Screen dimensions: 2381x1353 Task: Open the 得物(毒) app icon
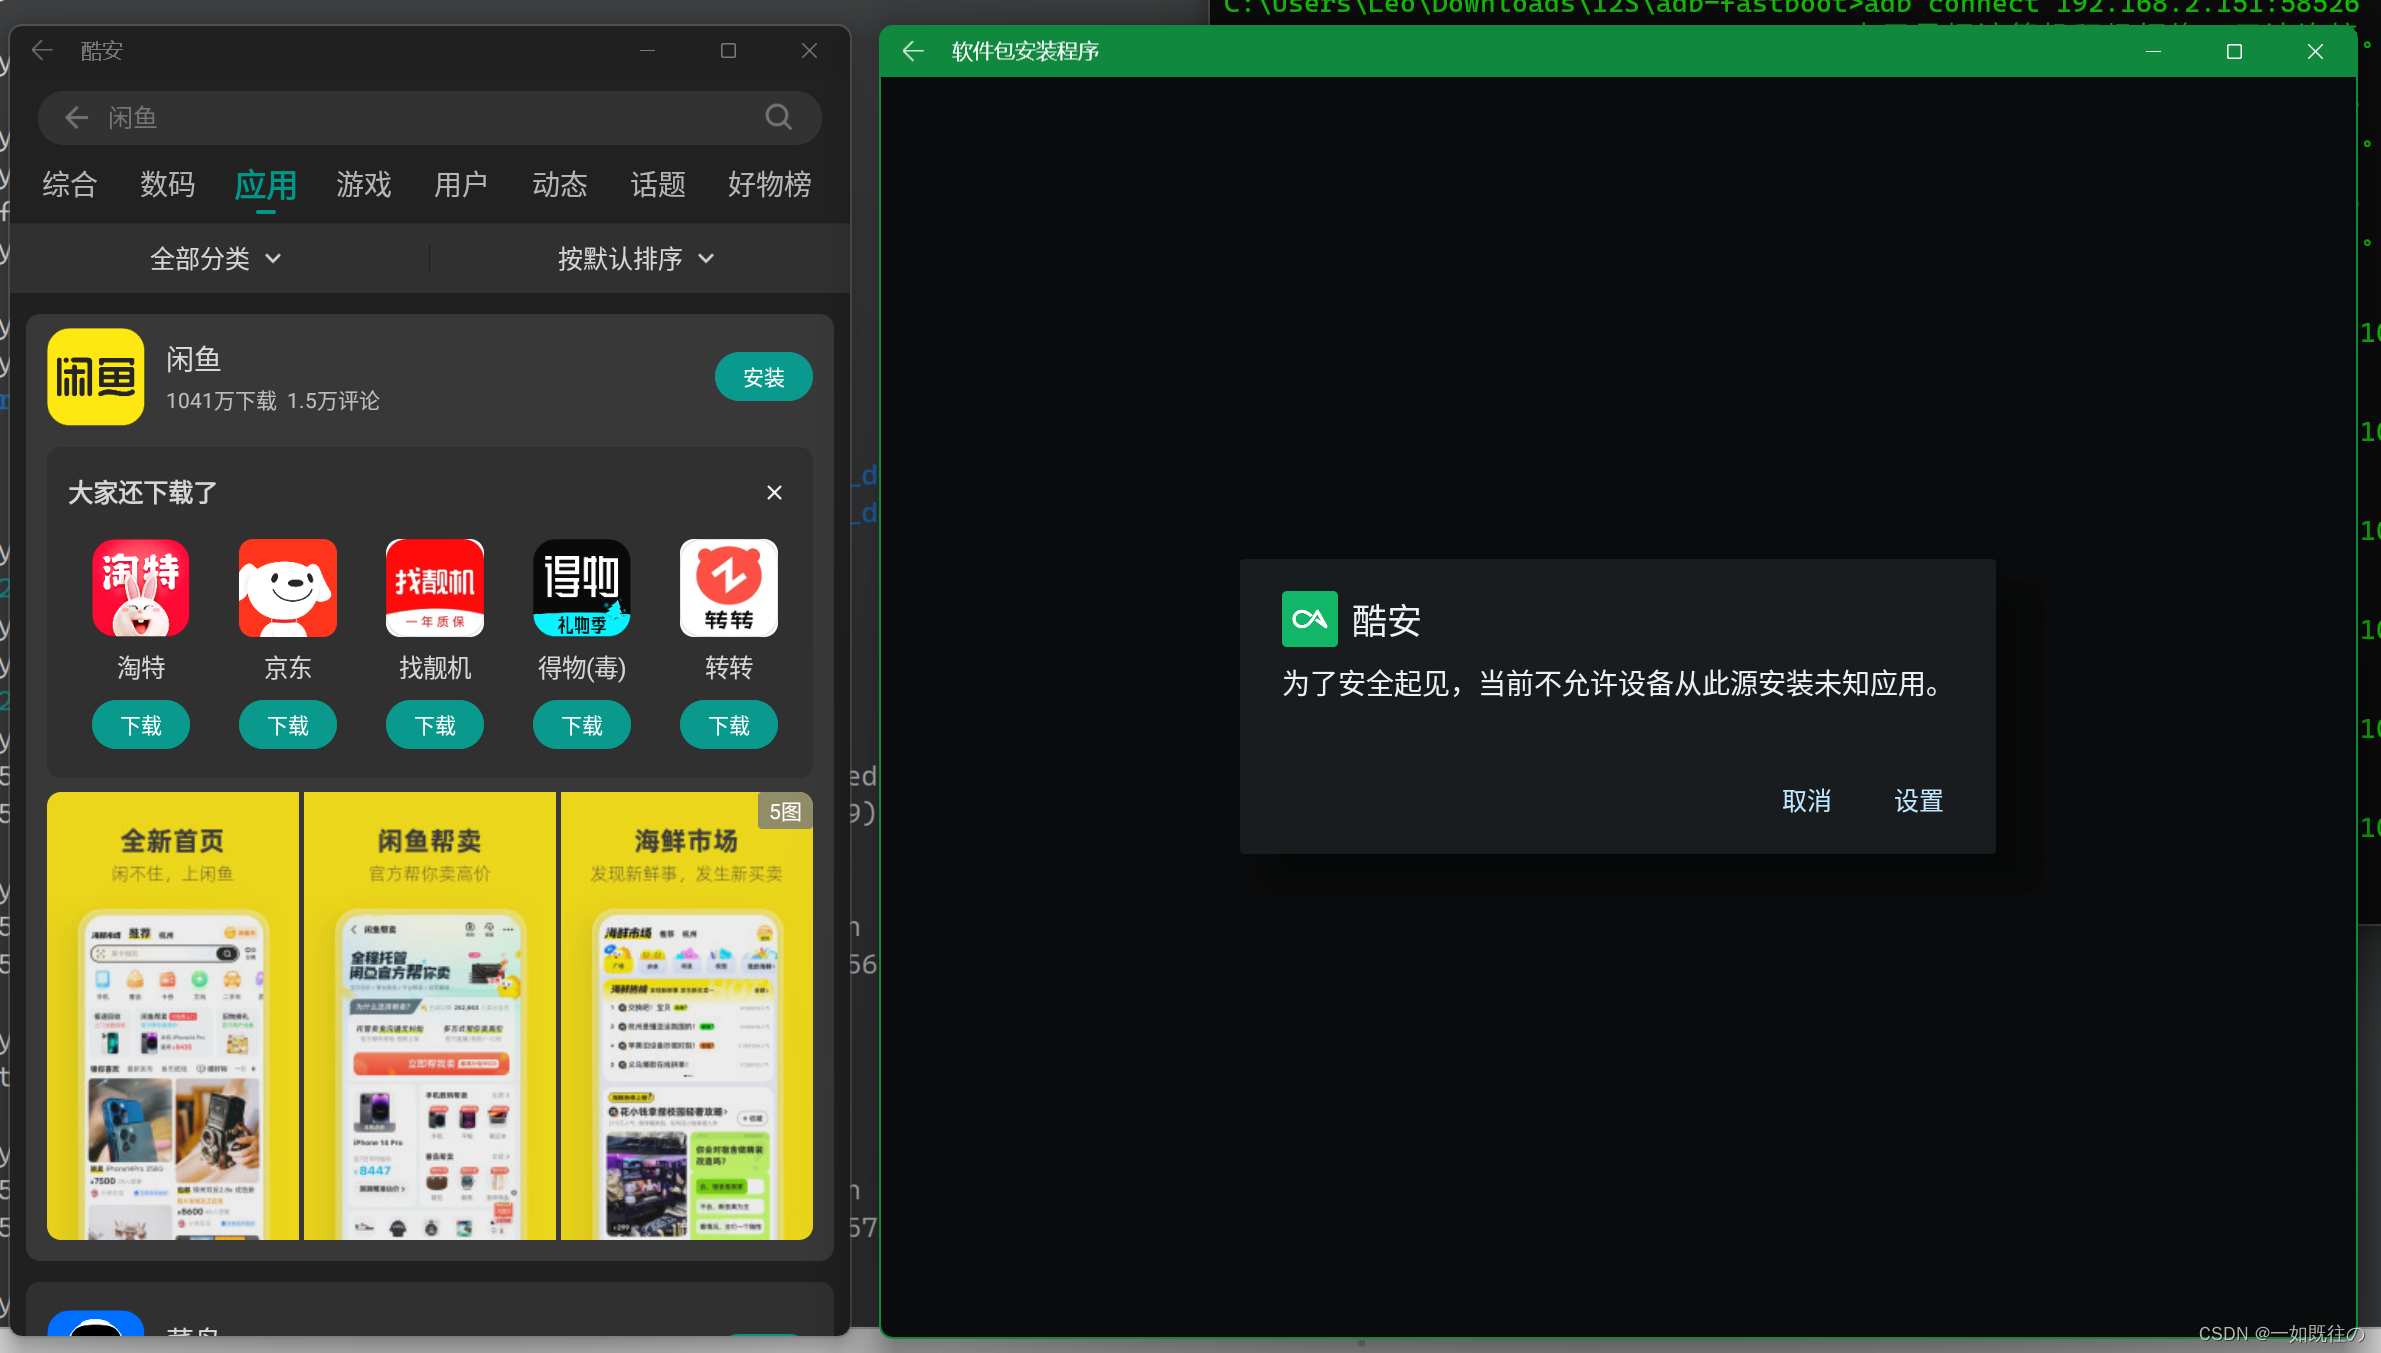[582, 588]
